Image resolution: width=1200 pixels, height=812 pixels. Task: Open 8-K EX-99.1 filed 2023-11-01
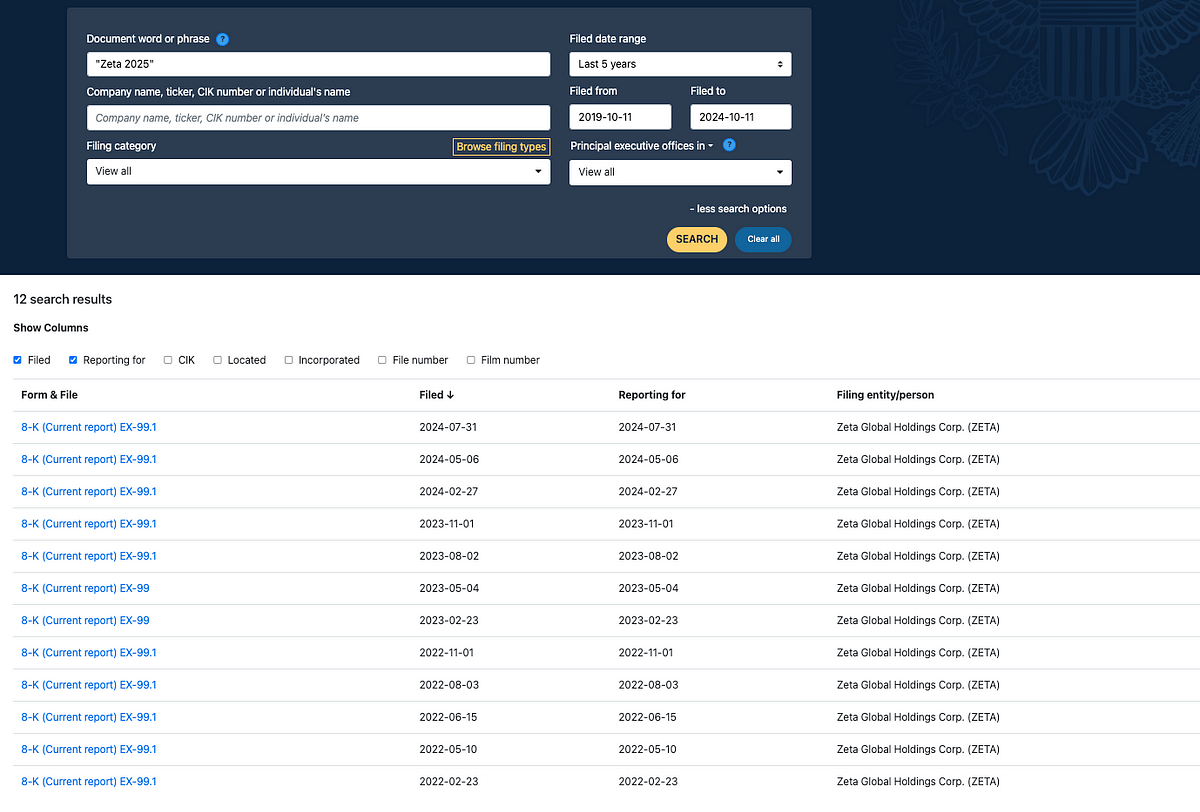pyautogui.click(x=89, y=524)
